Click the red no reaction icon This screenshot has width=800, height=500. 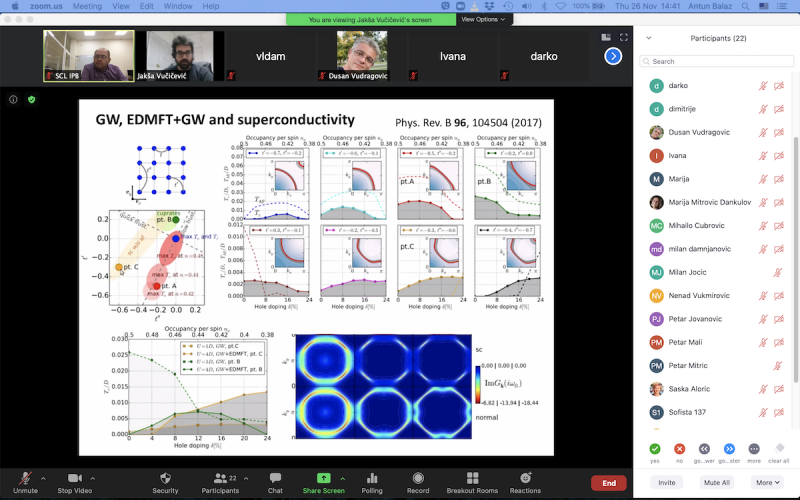679,449
